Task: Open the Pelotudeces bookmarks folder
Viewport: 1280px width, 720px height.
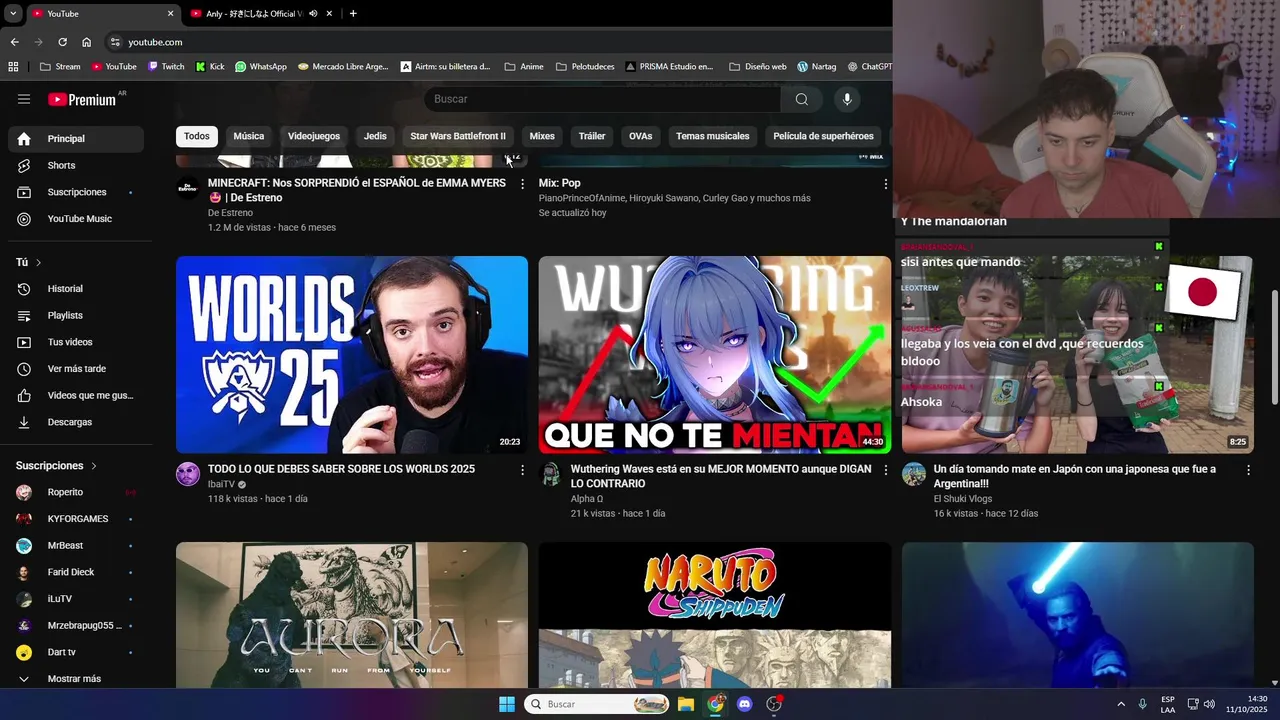Action: [585, 67]
